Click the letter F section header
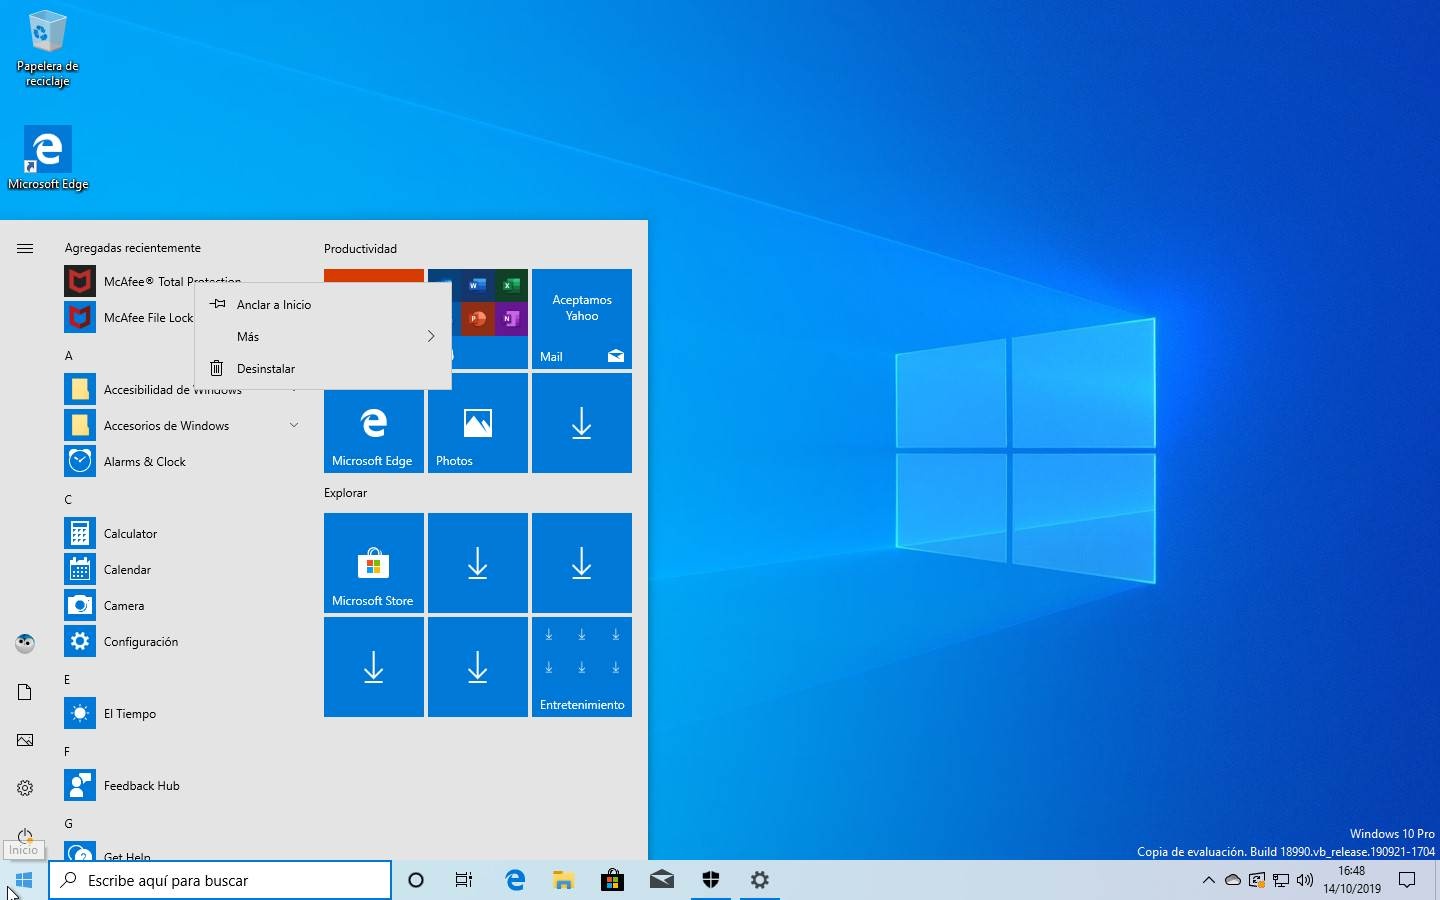 (68, 751)
